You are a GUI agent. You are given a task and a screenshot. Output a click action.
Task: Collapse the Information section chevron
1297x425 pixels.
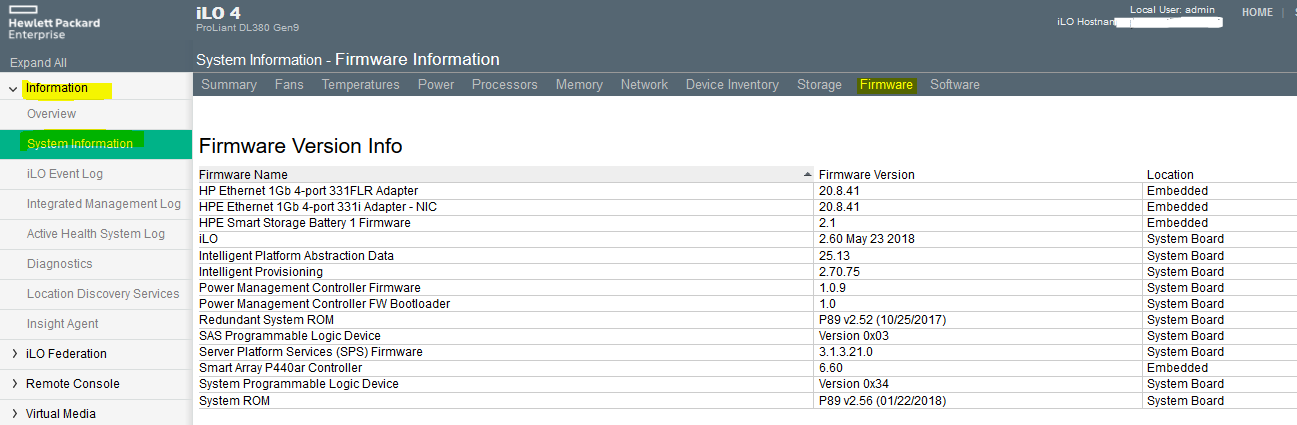pyautogui.click(x=13, y=89)
